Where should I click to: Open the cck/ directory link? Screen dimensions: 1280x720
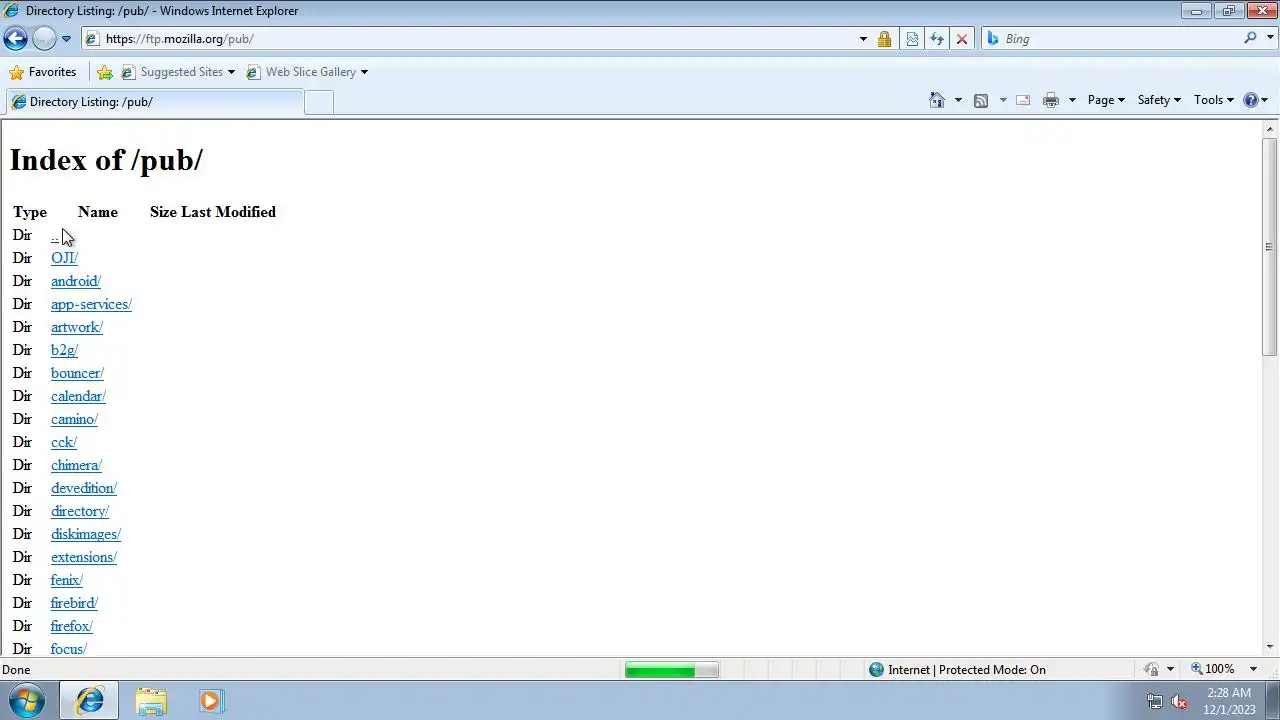point(64,442)
